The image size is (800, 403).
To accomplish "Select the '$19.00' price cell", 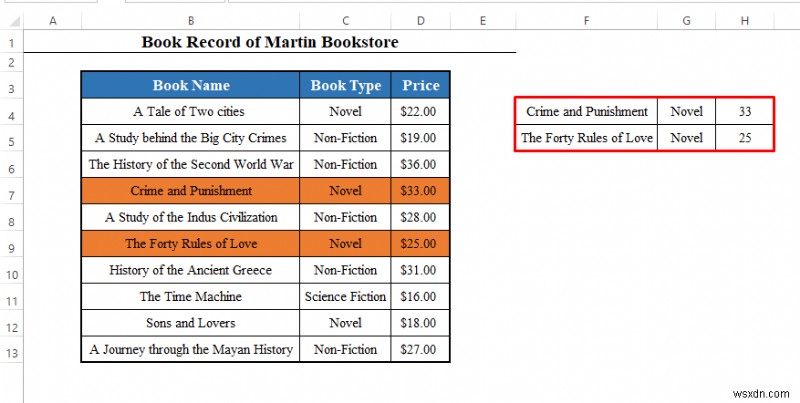I will pos(421,138).
